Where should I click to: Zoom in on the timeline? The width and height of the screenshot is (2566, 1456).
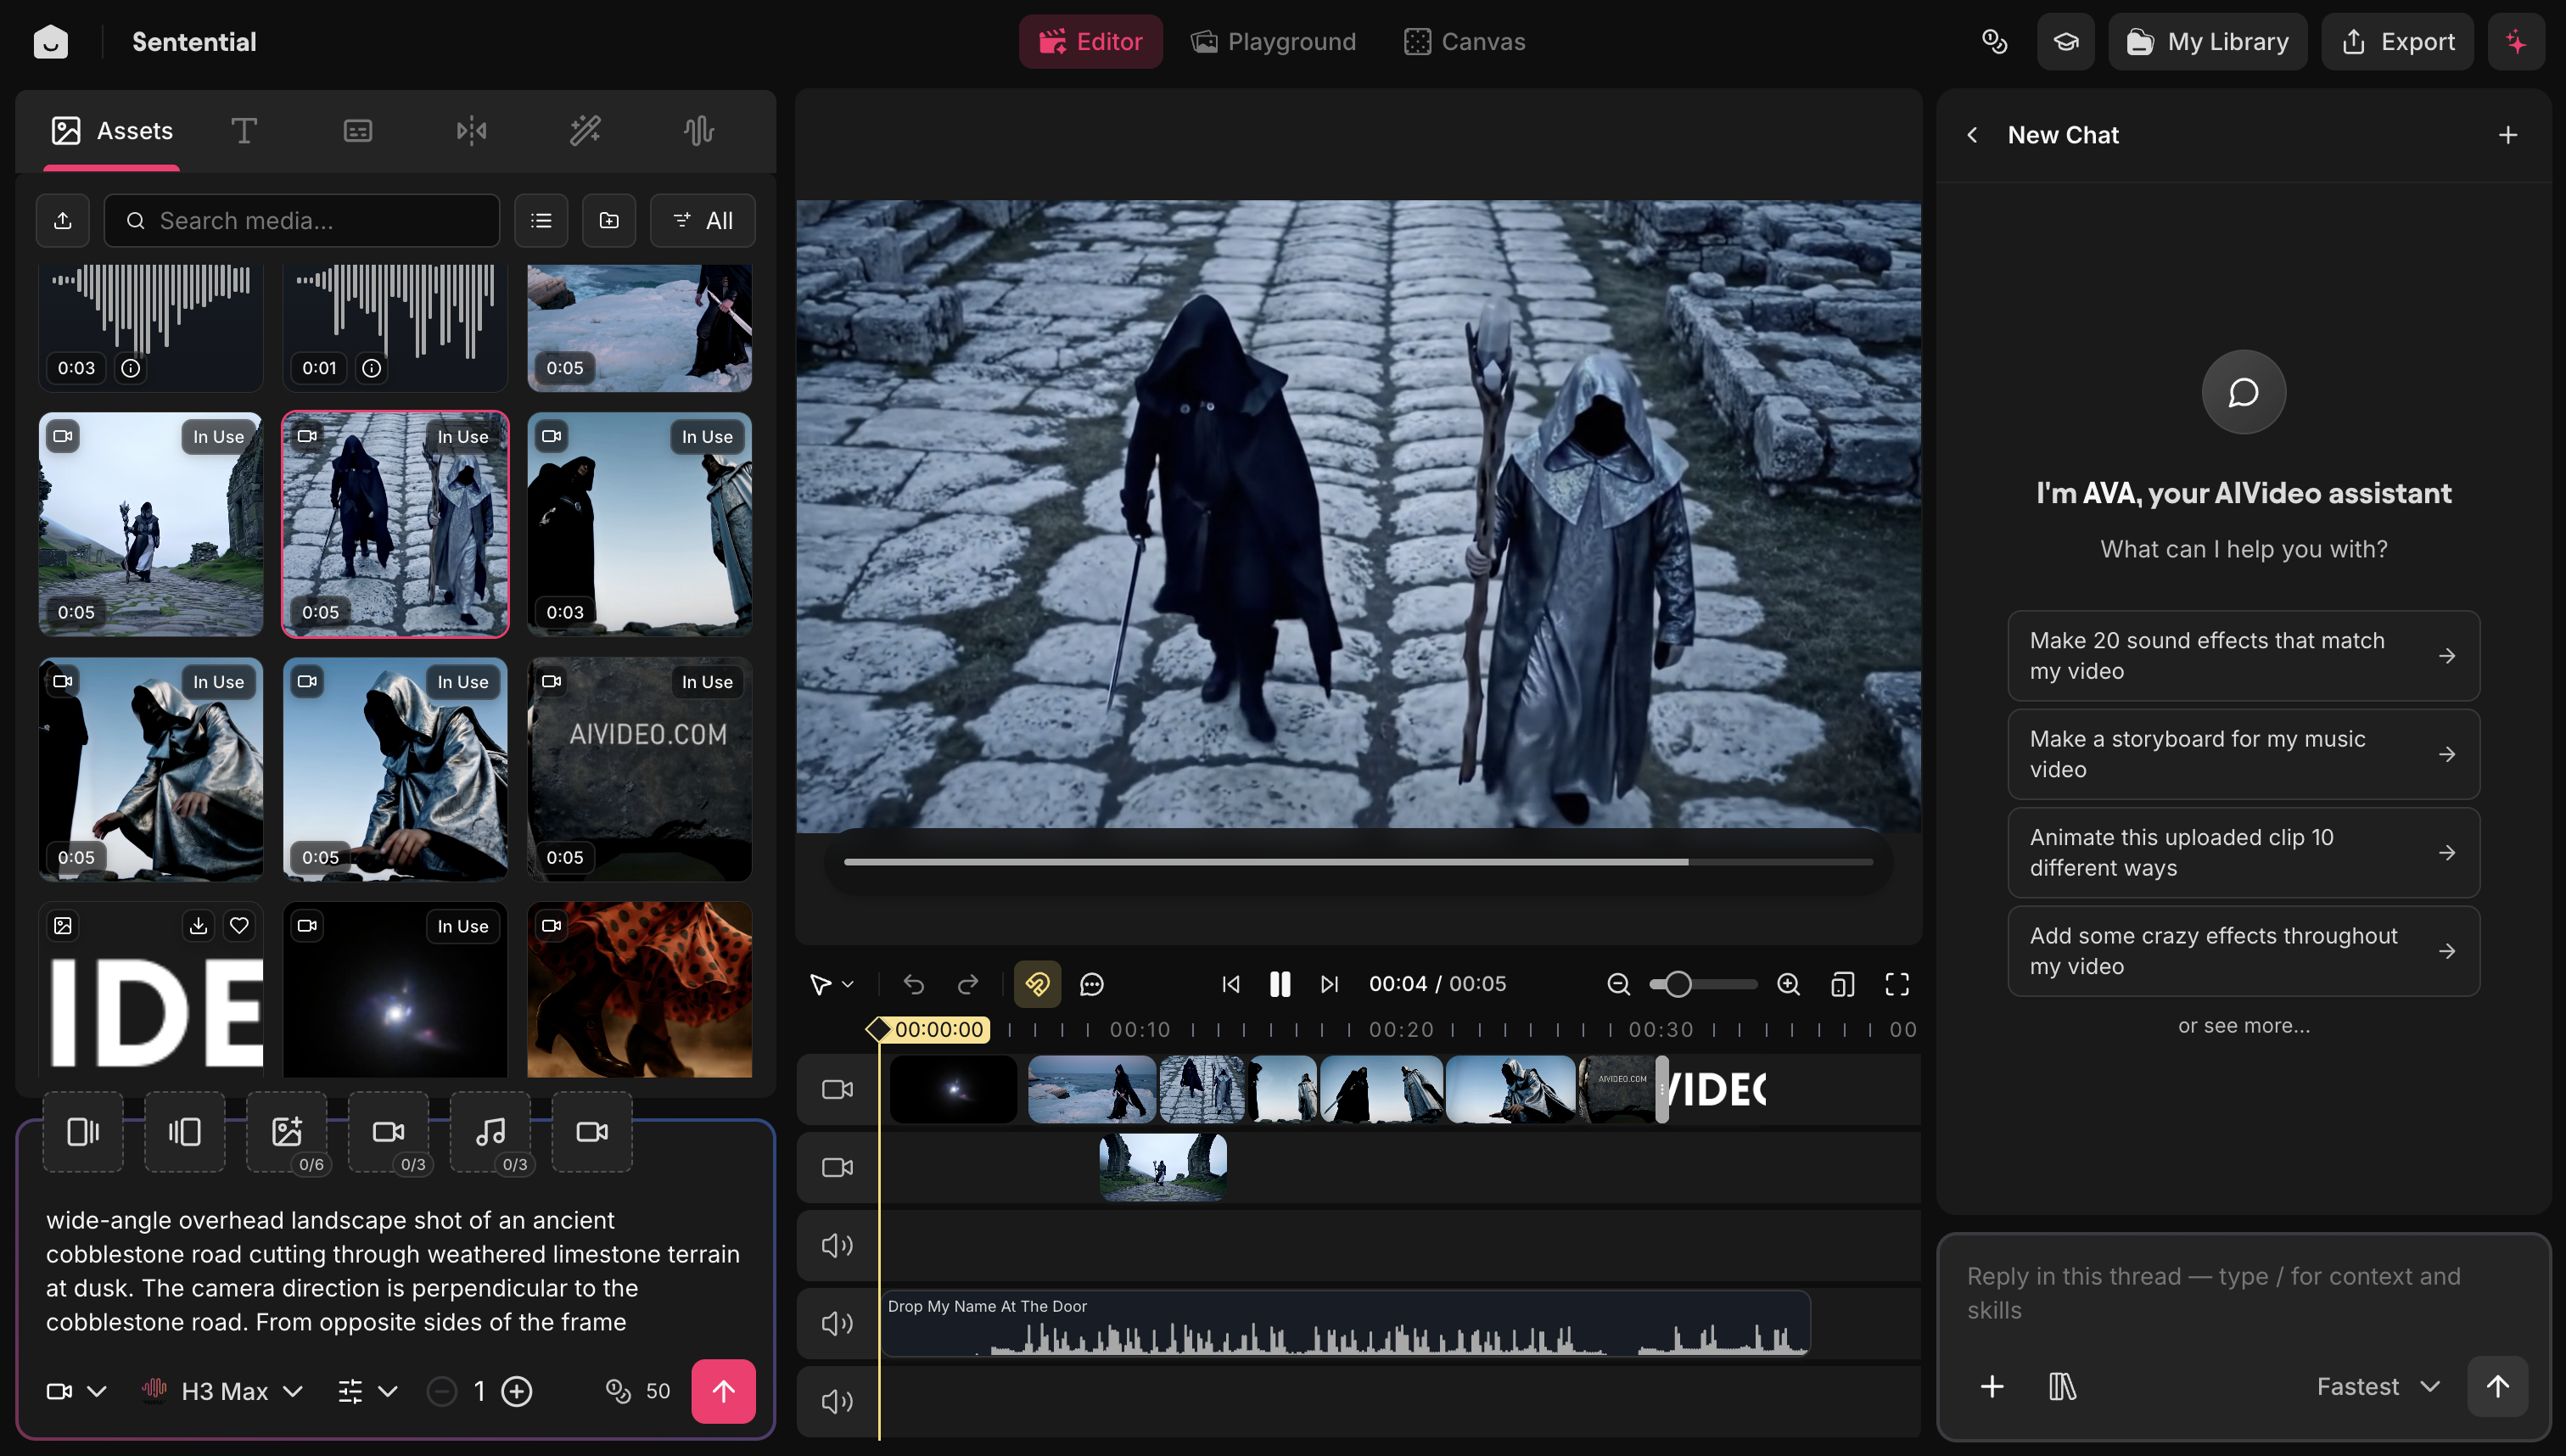(x=1789, y=984)
